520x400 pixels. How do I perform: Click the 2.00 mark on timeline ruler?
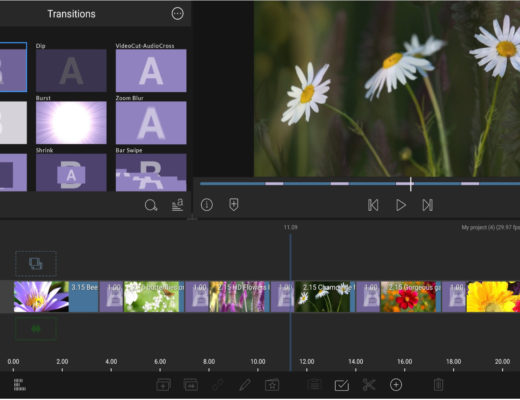[x=62, y=361]
